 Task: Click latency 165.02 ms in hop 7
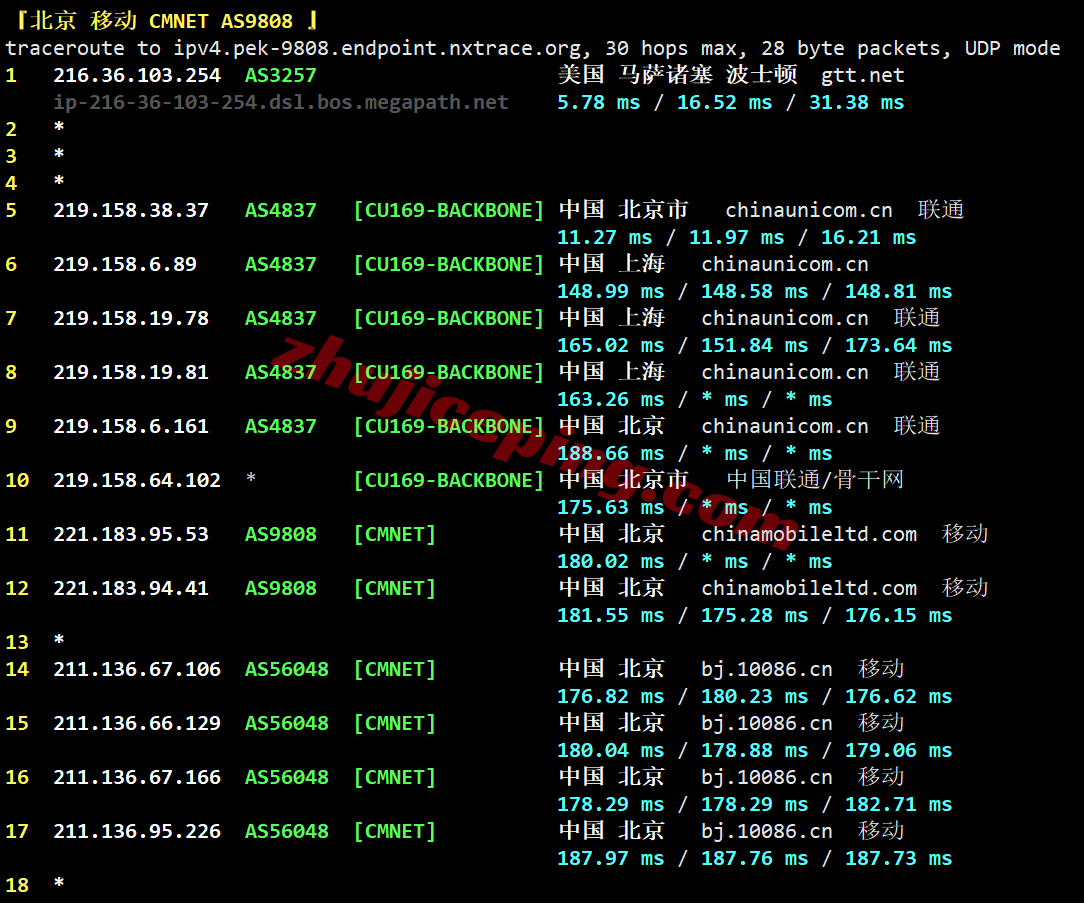610,345
